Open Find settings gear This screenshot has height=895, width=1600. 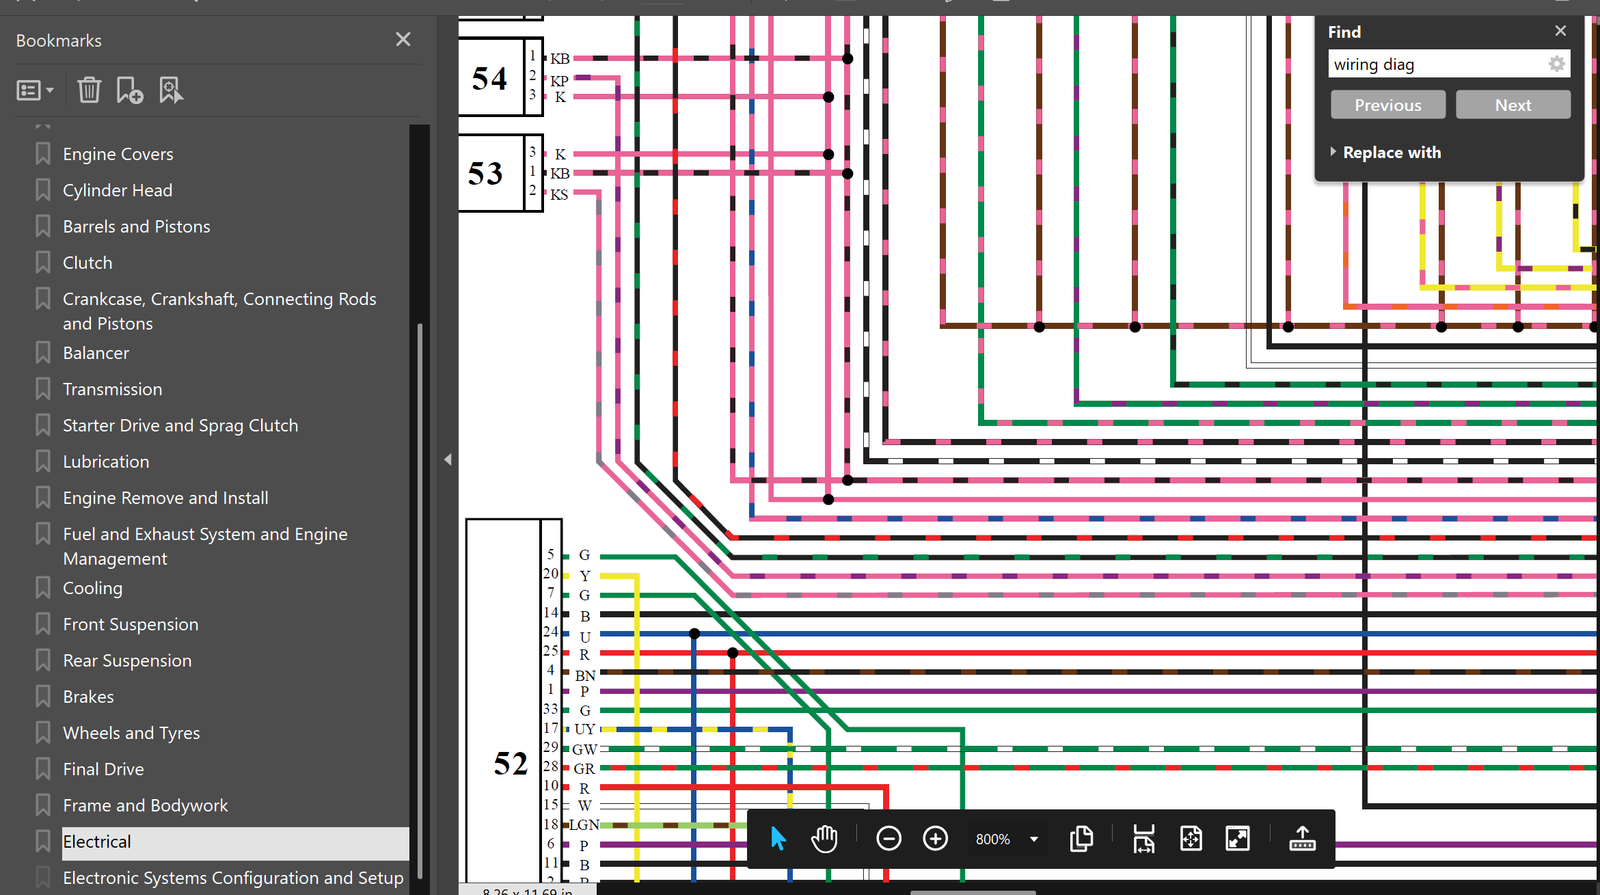1557,64
